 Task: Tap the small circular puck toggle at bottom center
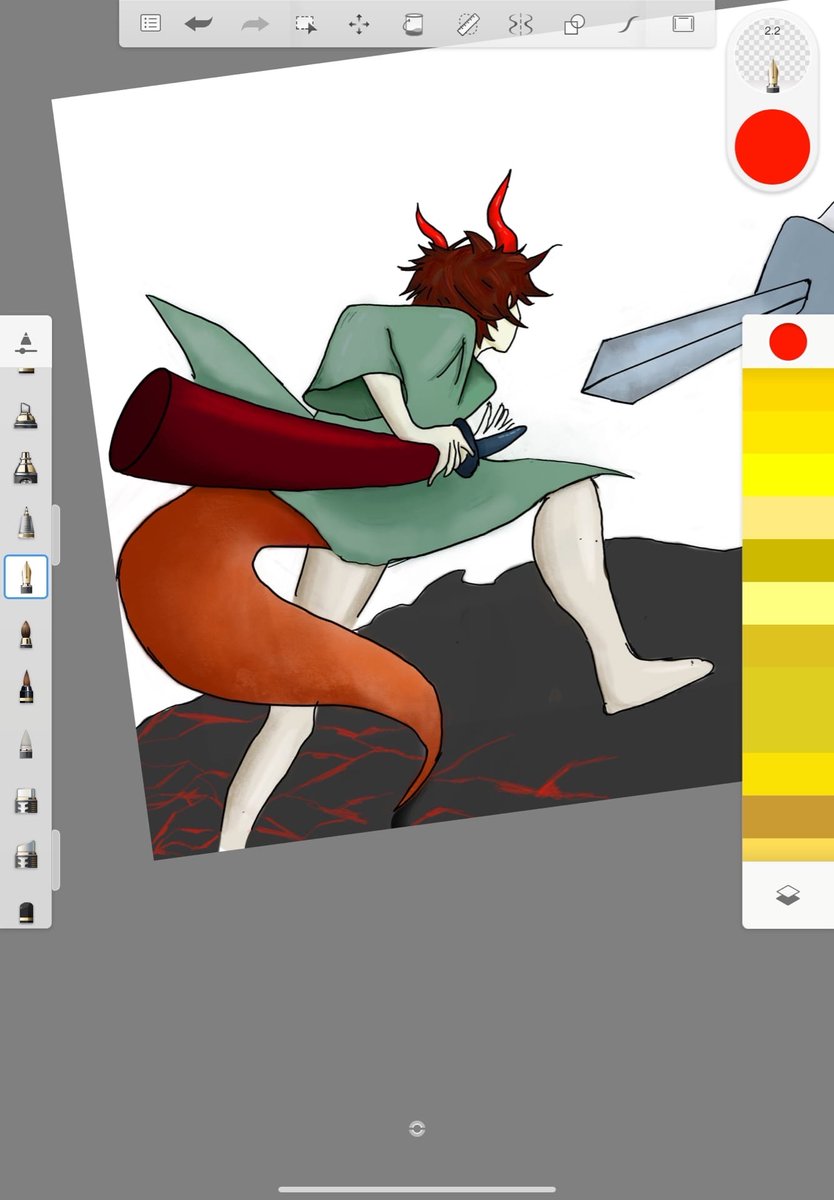[x=417, y=1129]
